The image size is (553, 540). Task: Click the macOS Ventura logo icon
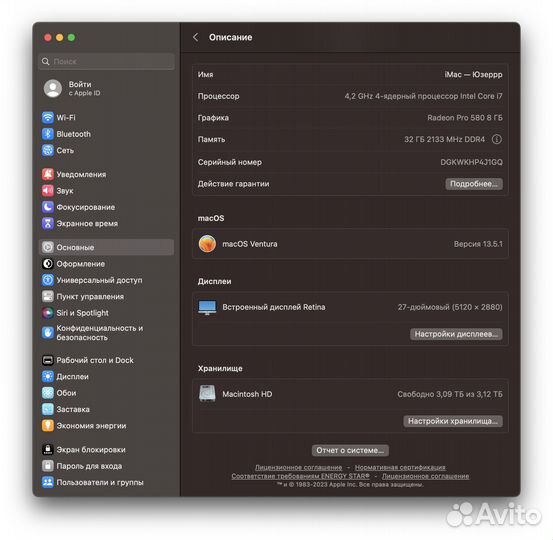[207, 244]
